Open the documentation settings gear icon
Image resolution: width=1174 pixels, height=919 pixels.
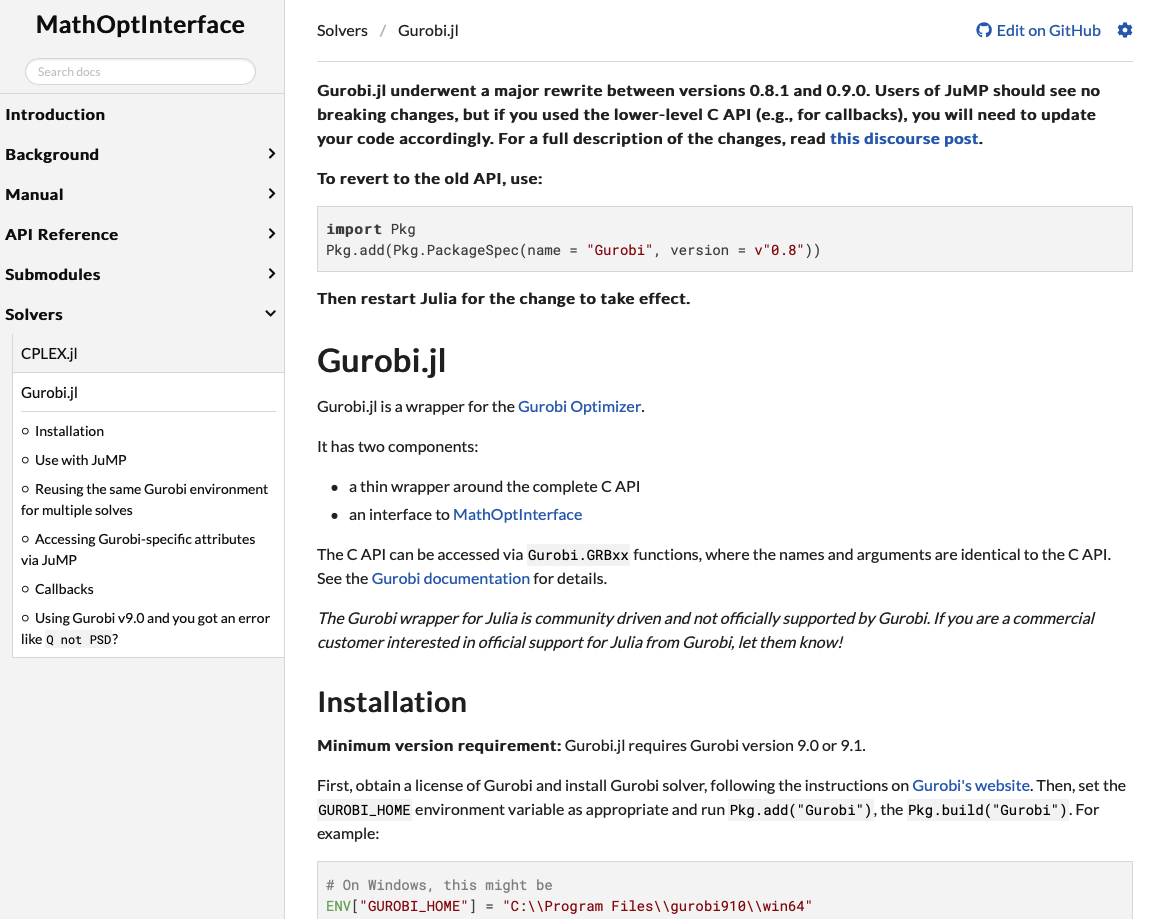click(x=1125, y=30)
